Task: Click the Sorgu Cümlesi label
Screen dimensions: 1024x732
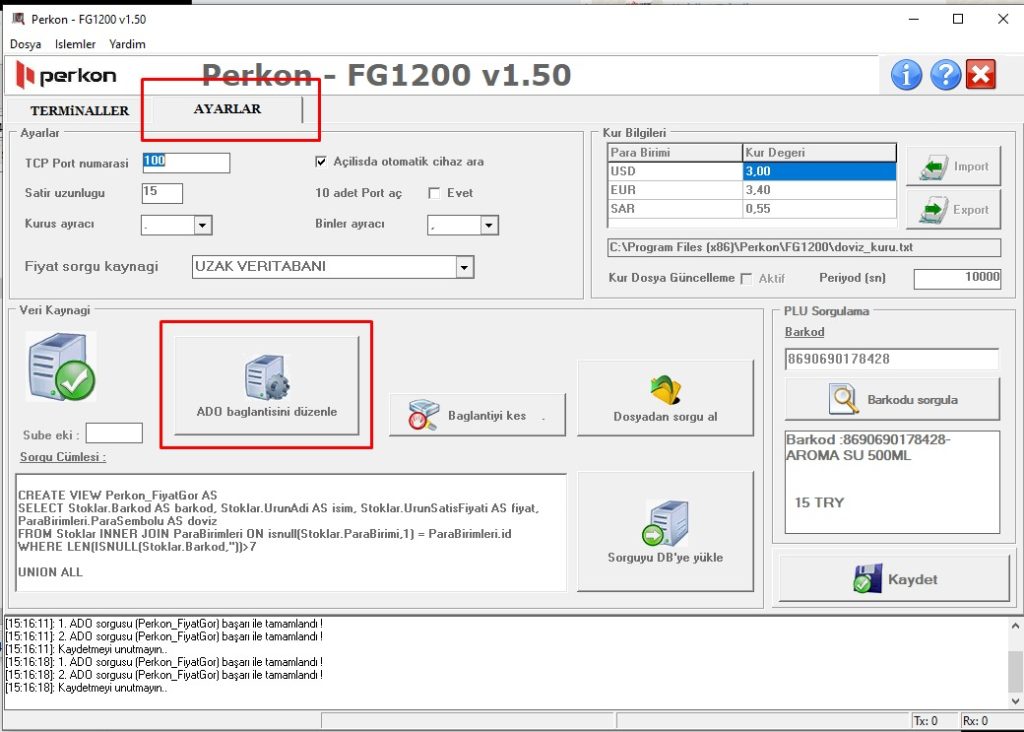Action: click(x=63, y=457)
